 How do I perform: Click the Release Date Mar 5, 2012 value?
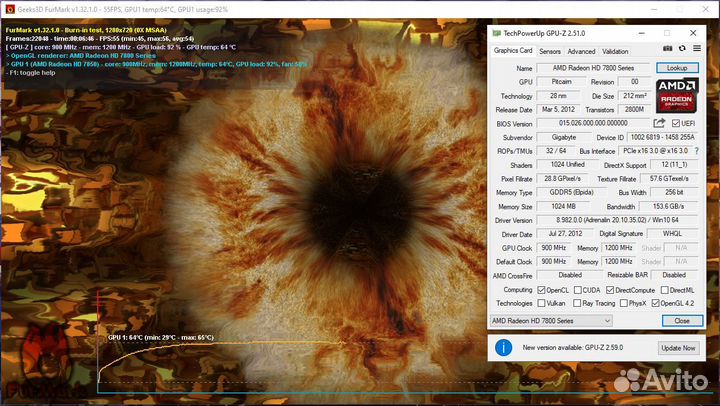(x=558, y=109)
